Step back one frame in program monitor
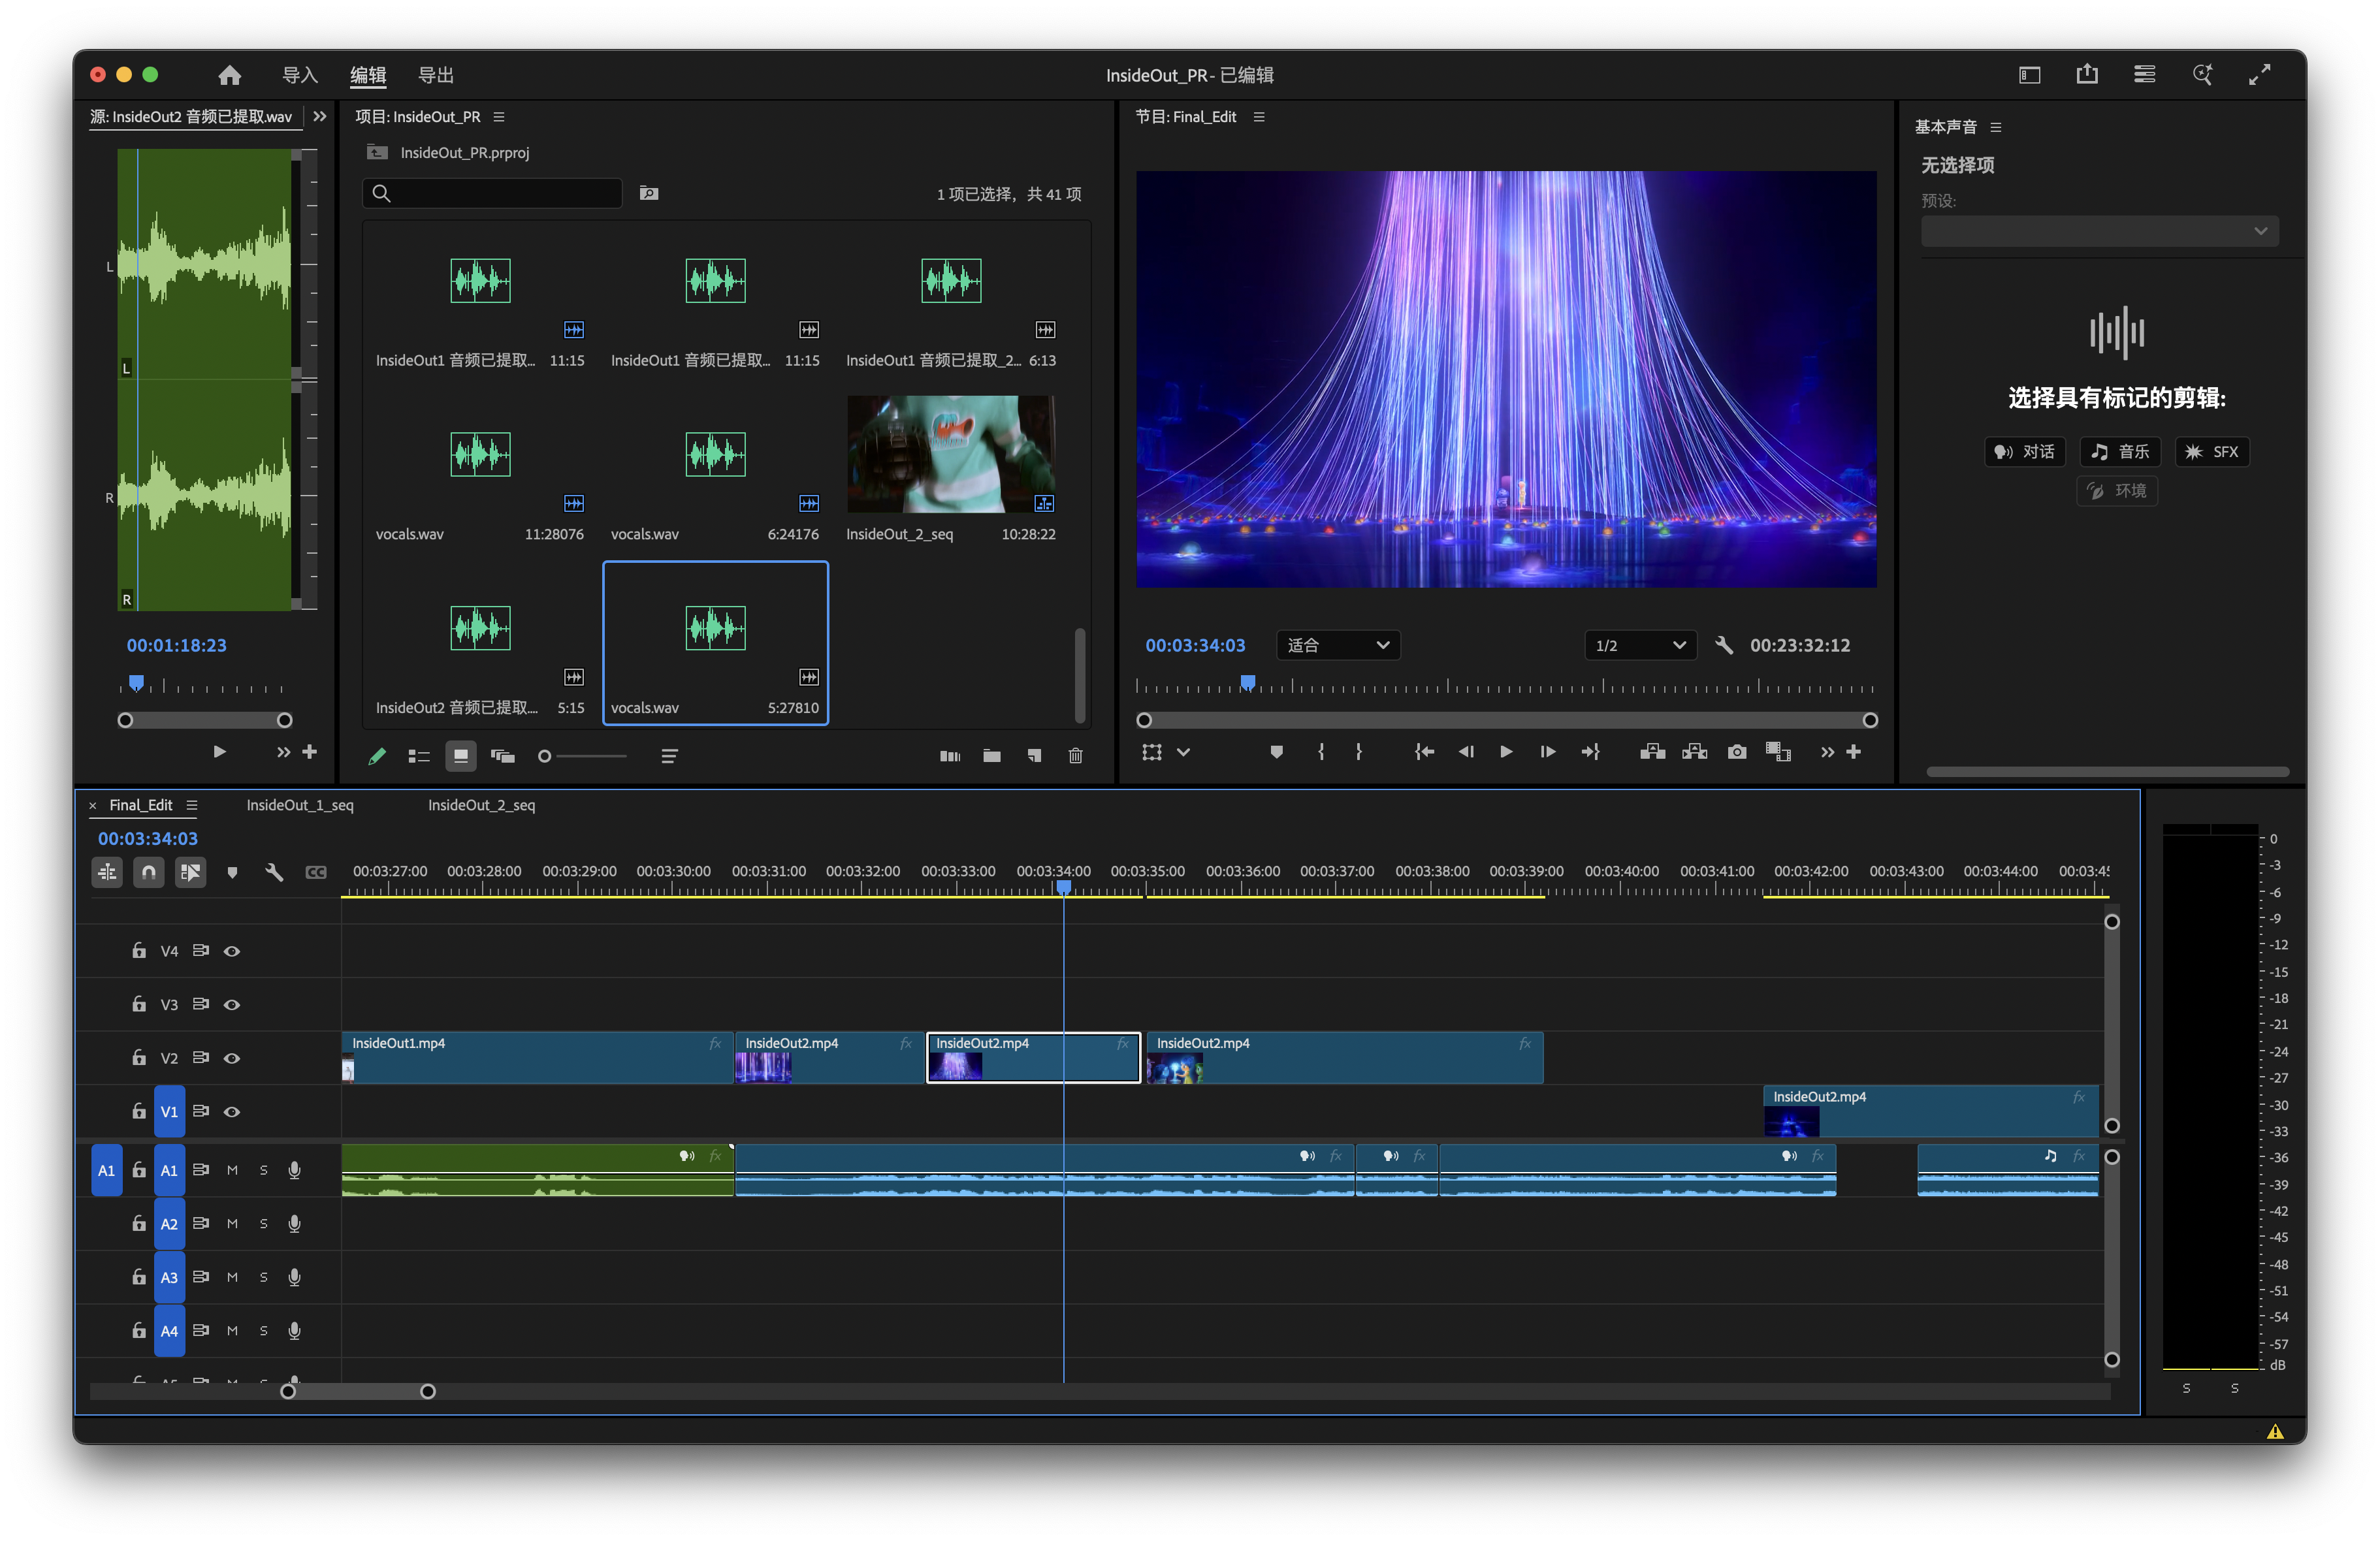Screen dimensions: 2380x1541 click(1466, 752)
